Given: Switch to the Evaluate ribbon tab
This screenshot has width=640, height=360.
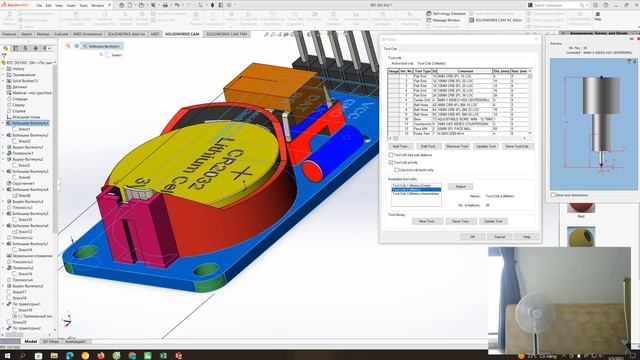Looking at the screenshot, I should pyautogui.click(x=61, y=34).
